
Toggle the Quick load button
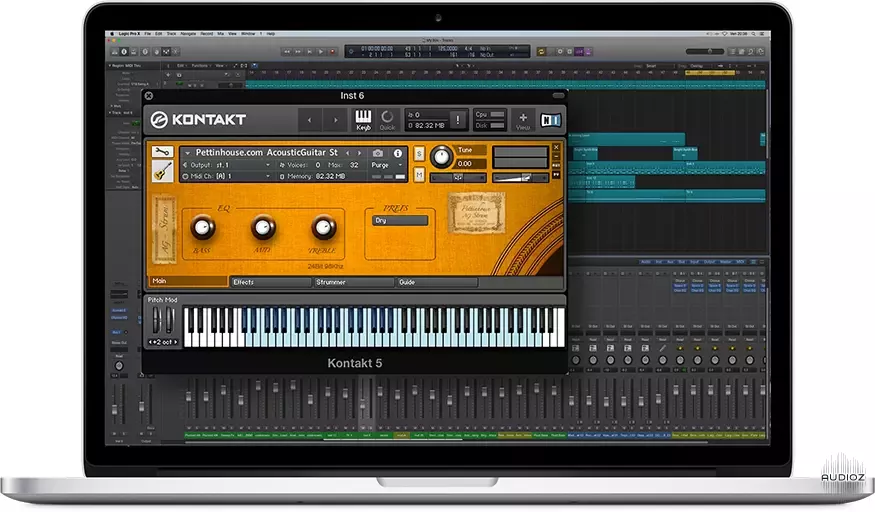[387, 120]
